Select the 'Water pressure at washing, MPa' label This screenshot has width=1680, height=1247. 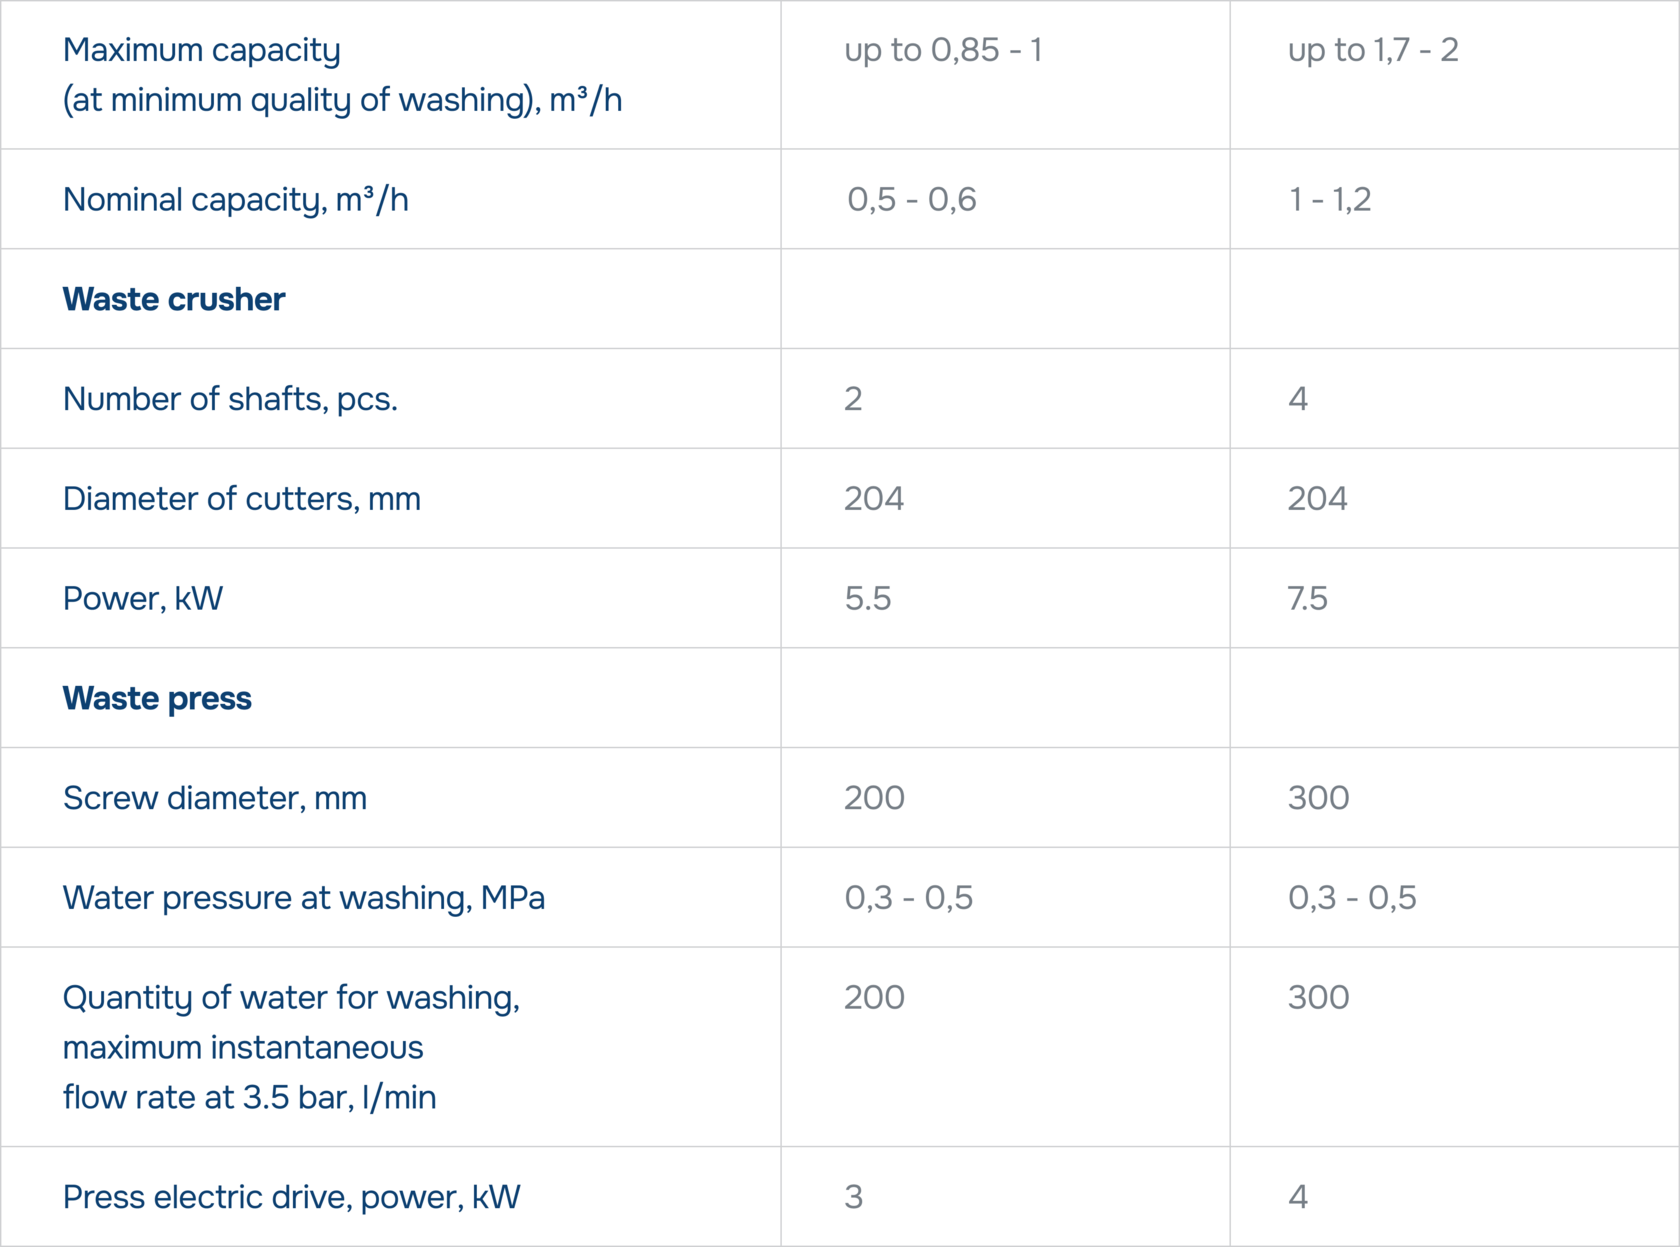pyautogui.click(x=304, y=898)
